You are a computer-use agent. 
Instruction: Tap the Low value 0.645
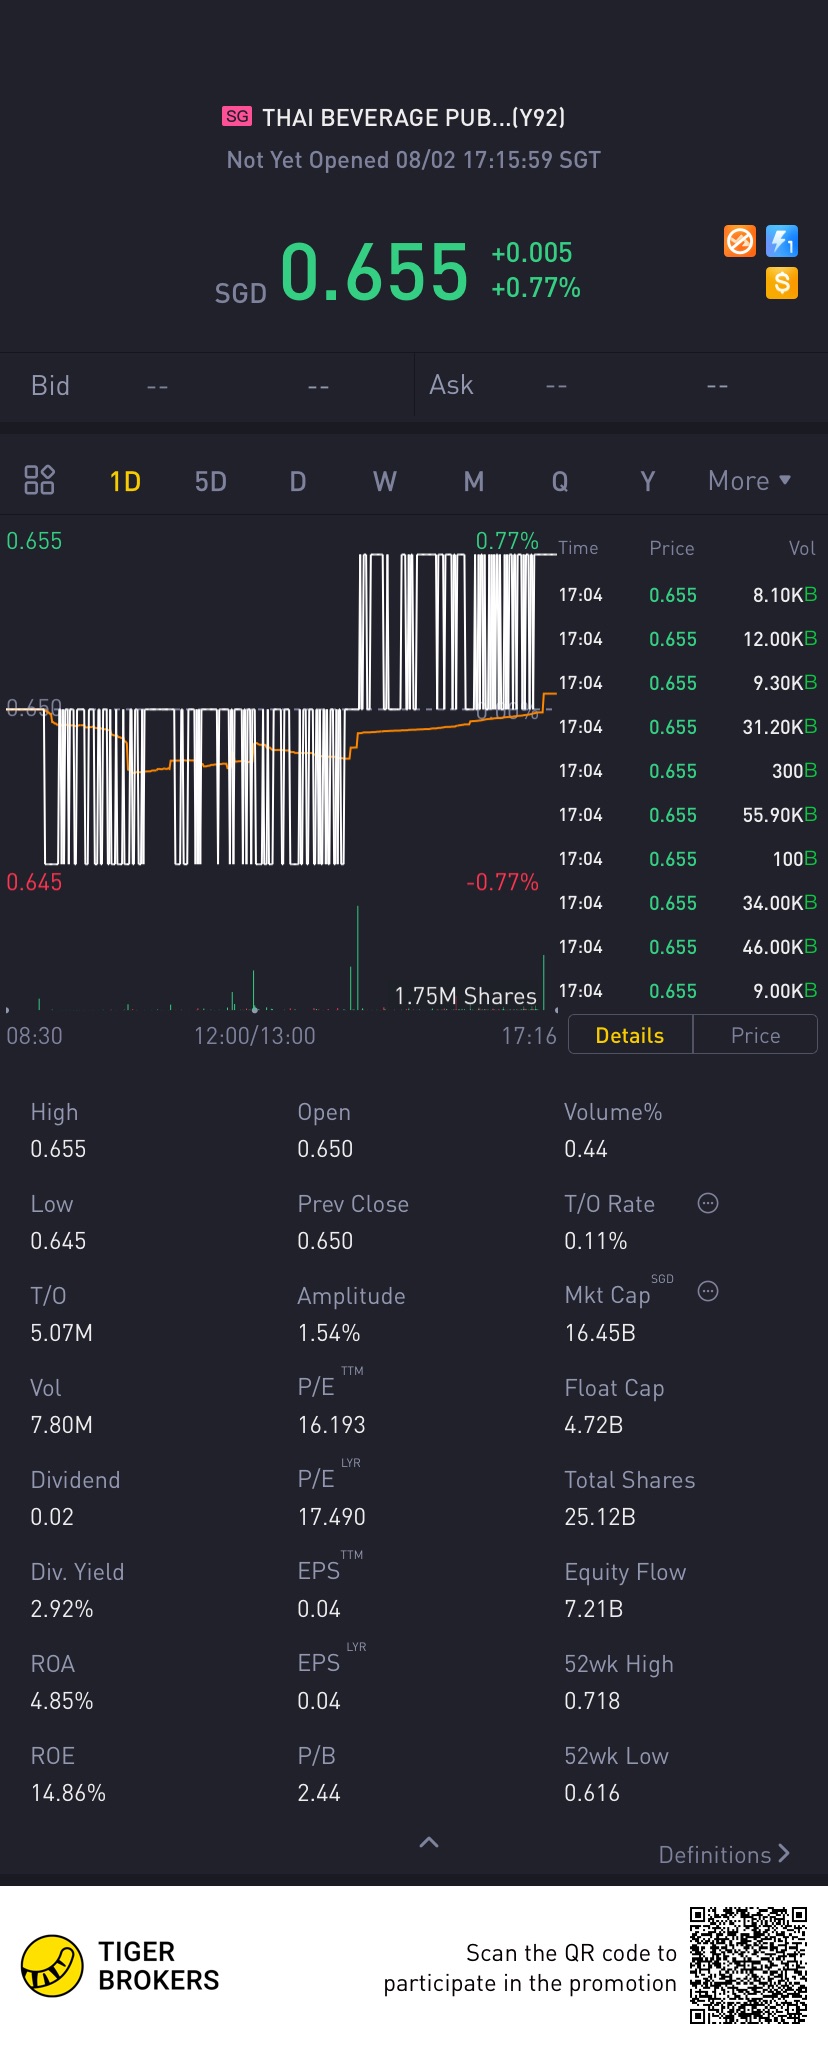[x=58, y=1241]
